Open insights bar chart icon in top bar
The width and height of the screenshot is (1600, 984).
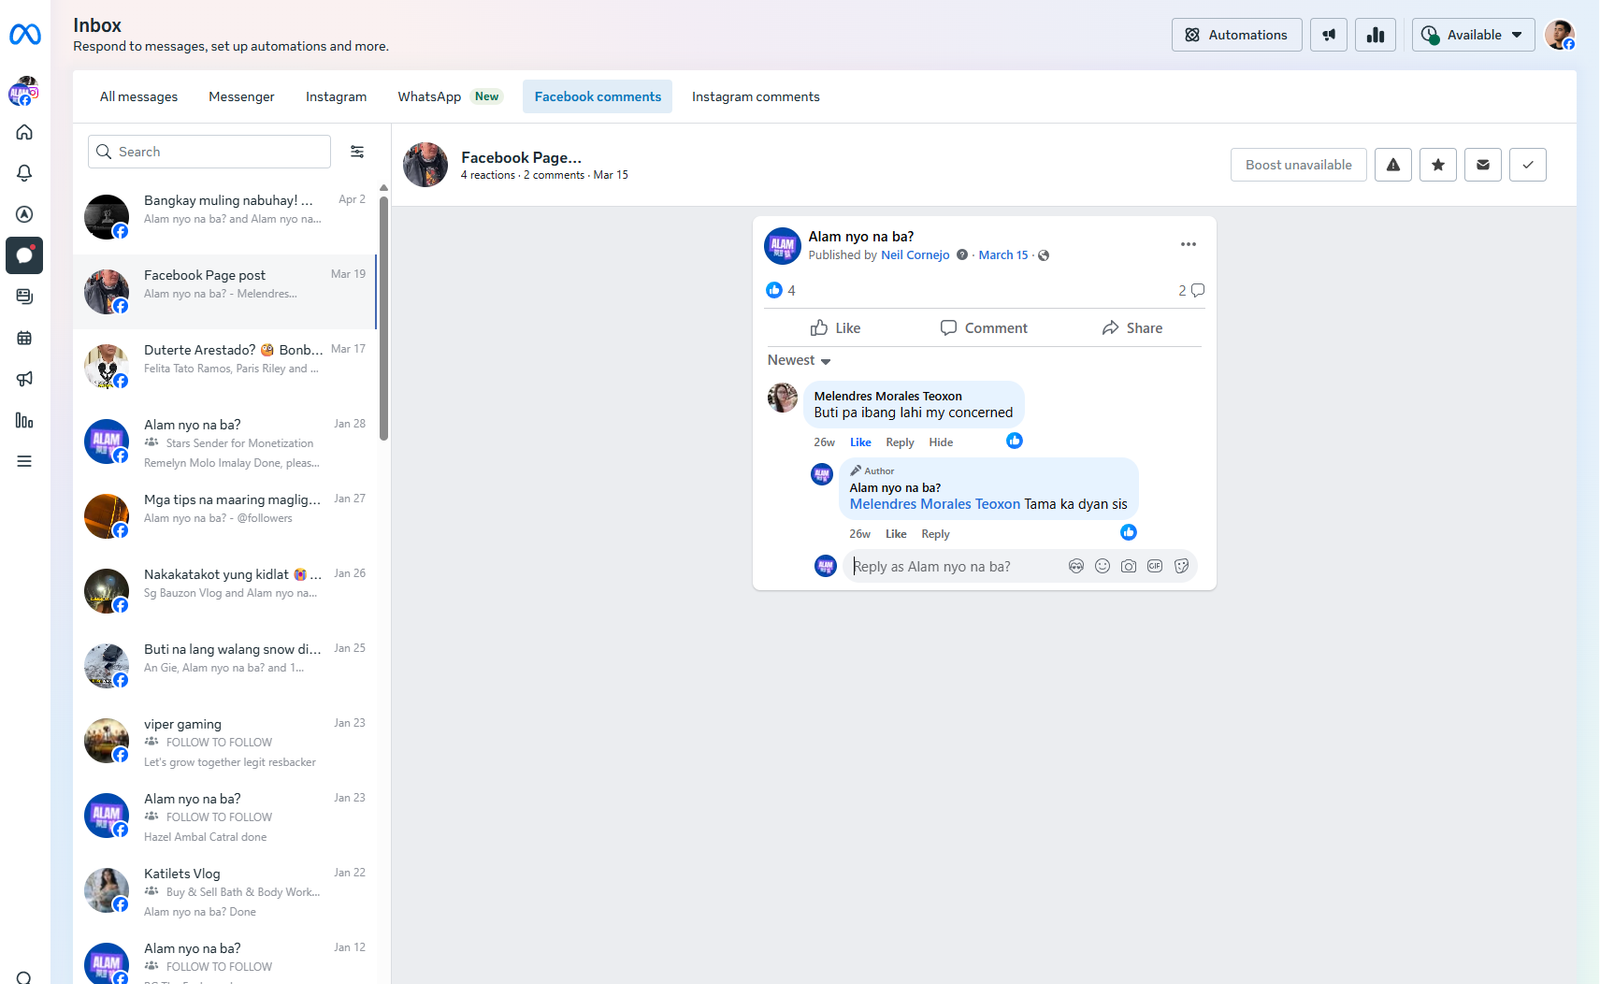1375,35
